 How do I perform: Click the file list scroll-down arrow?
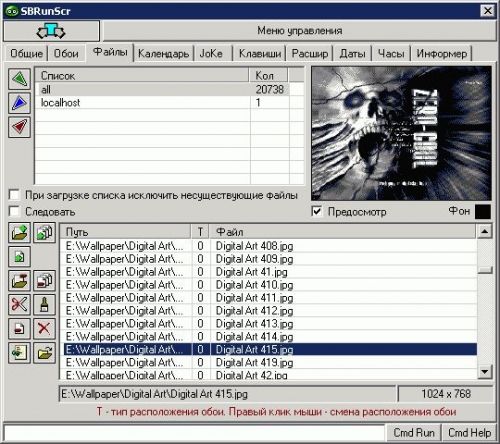(485, 371)
